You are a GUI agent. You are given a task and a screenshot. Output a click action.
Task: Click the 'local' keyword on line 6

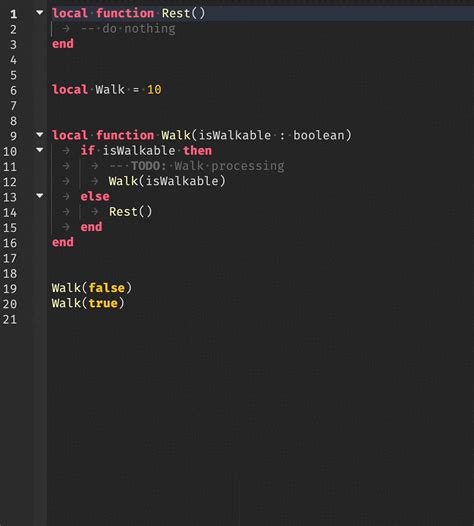click(70, 90)
